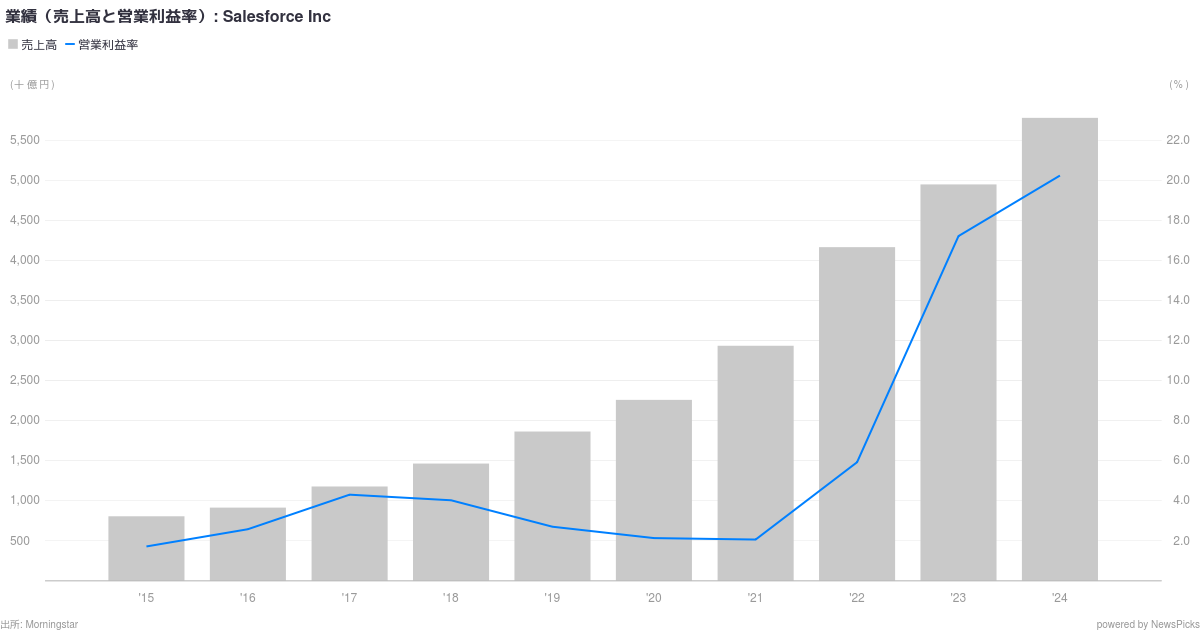This screenshot has width=1200, height=630.
Task: Toggle the 営業利益率 legend entry
Action: tap(101, 45)
